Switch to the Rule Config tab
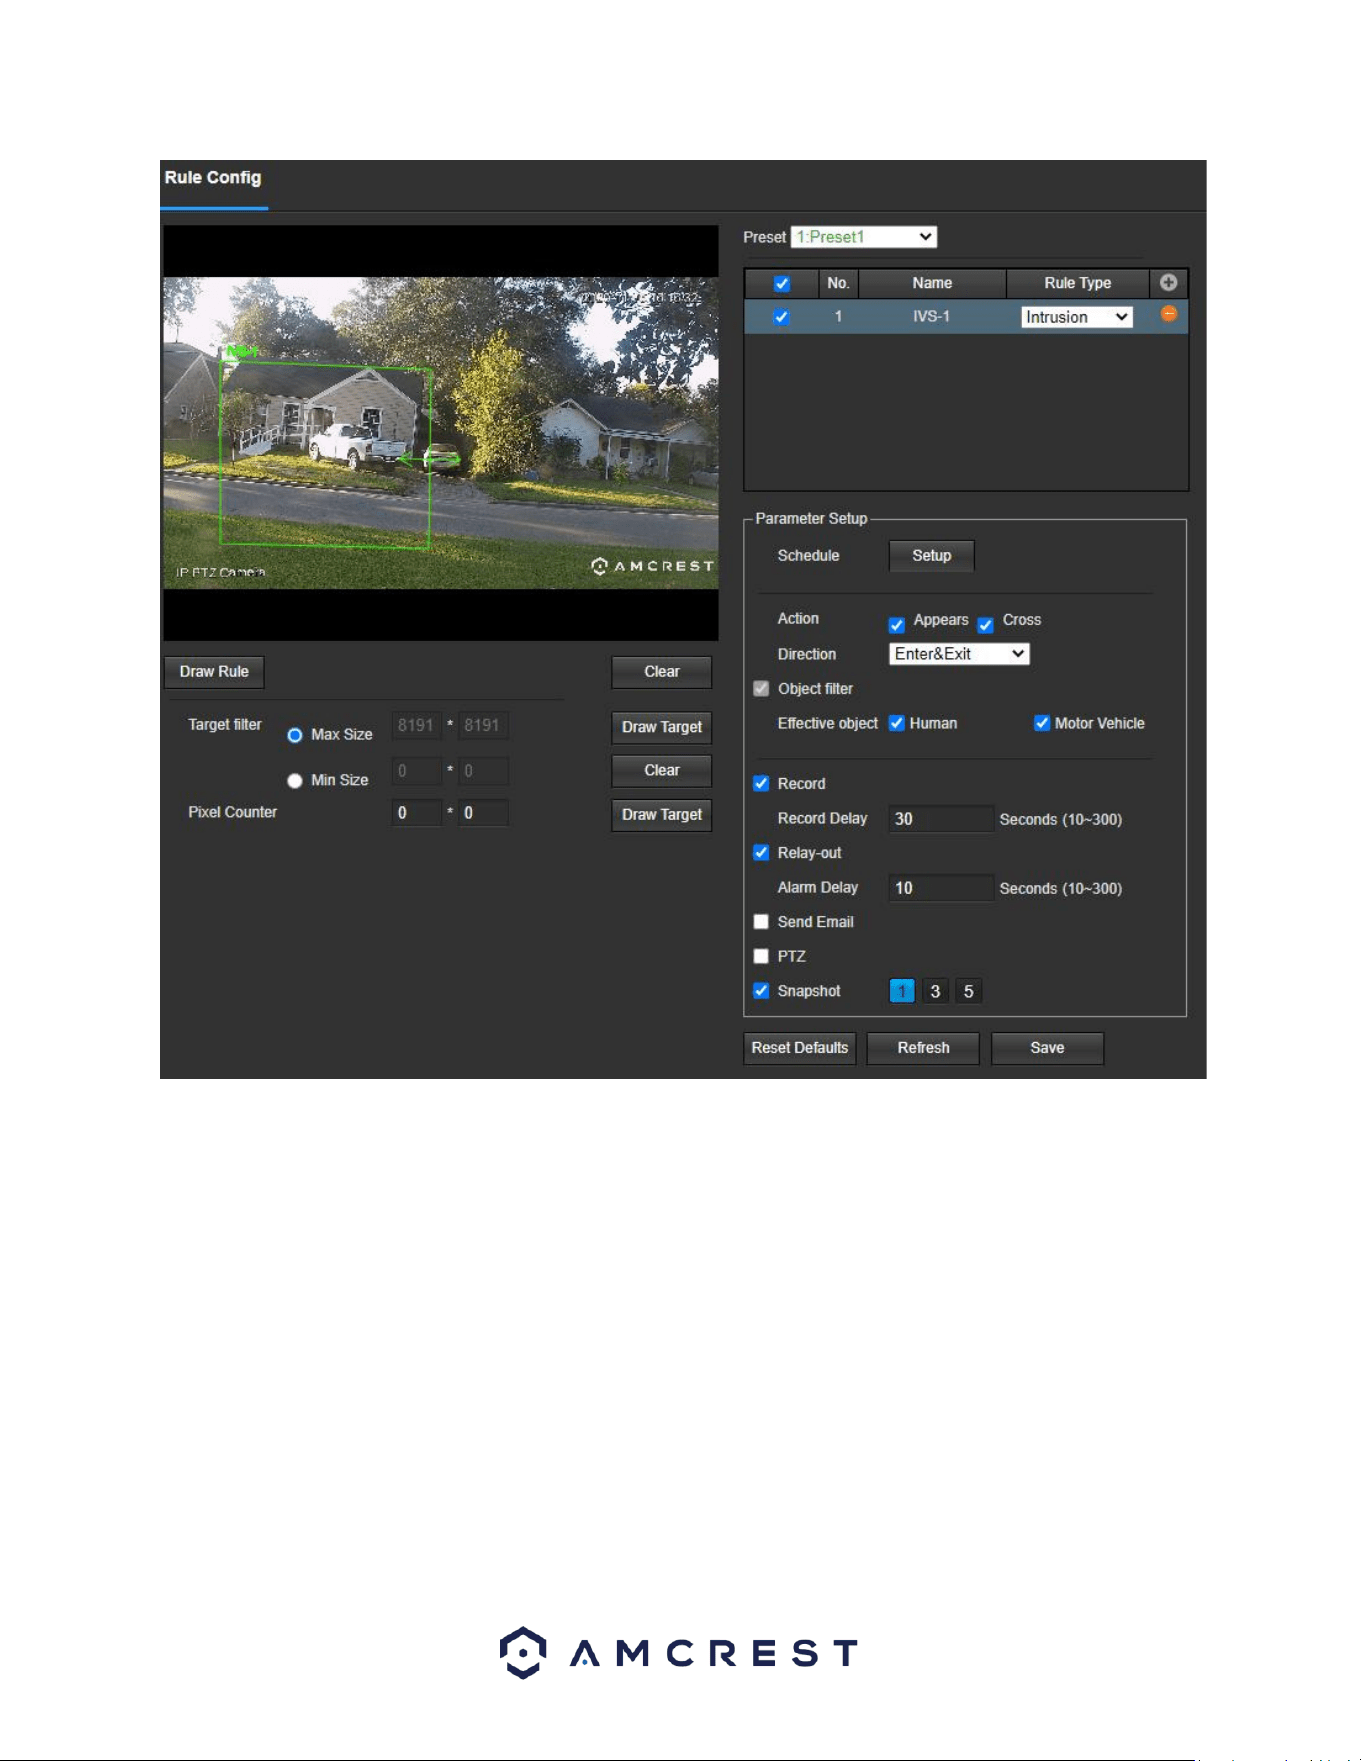 [x=213, y=178]
